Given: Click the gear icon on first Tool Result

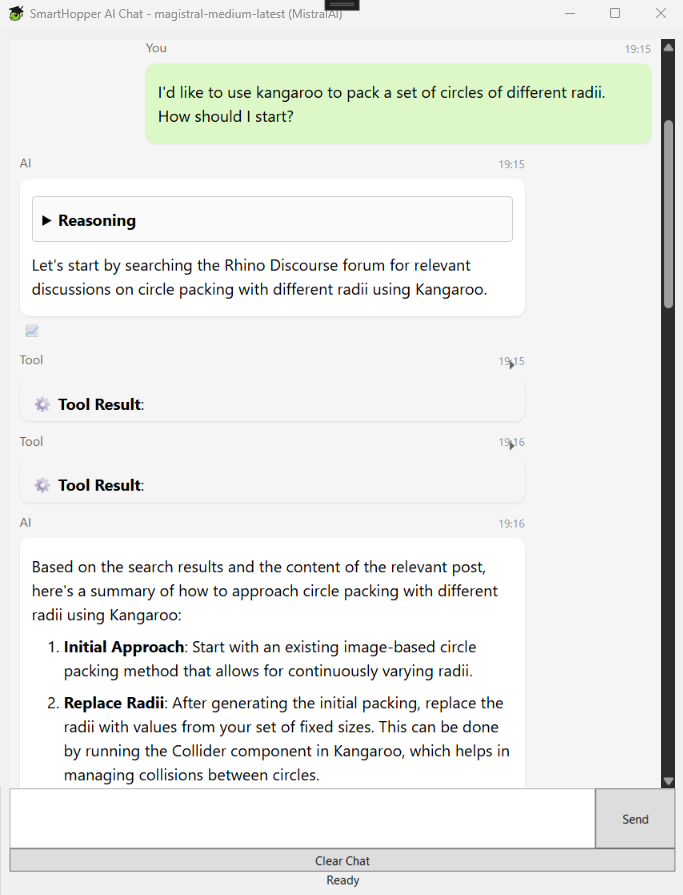Looking at the screenshot, I should click(x=42, y=404).
